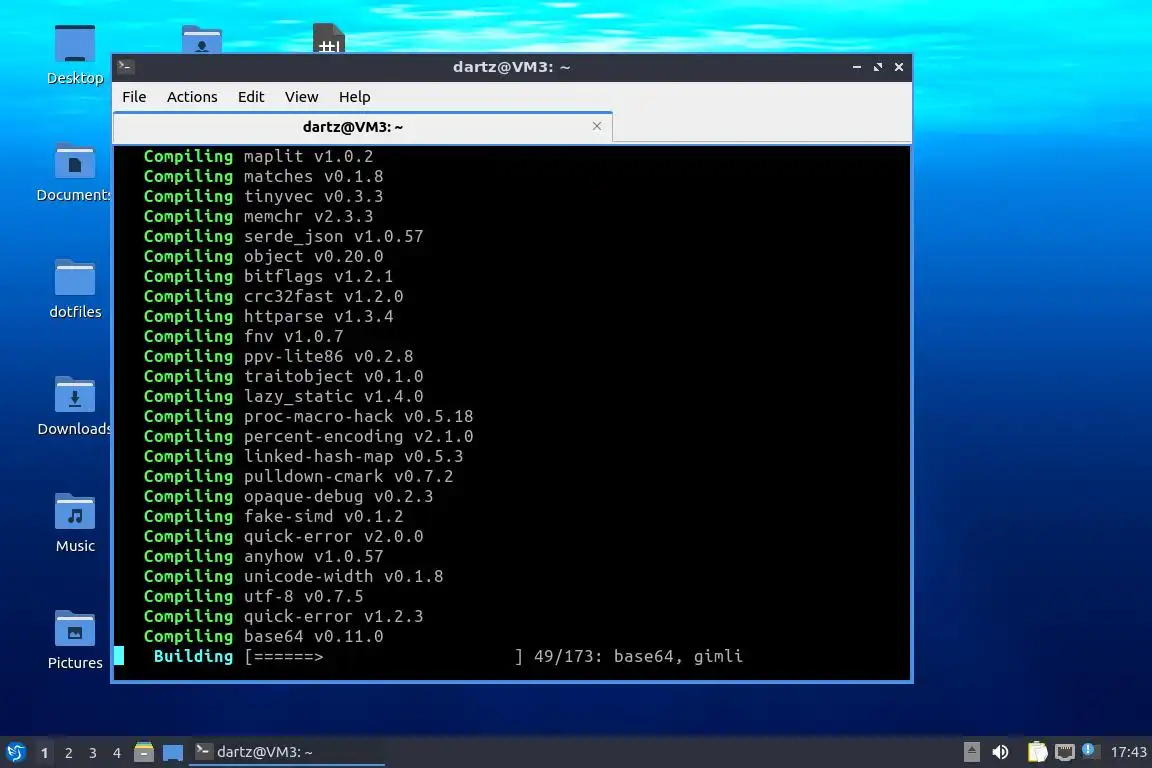The height and width of the screenshot is (768, 1152).
Task: Switch to workspace 3
Action: click(93, 753)
